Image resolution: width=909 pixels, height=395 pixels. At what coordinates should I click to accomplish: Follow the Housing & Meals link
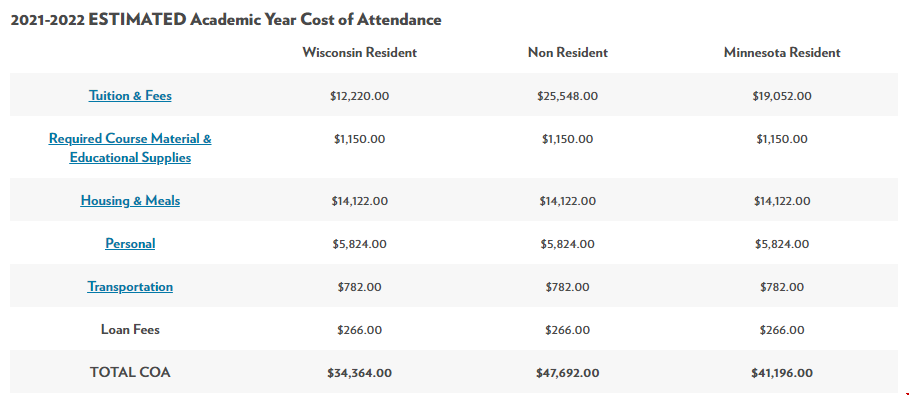pos(130,201)
